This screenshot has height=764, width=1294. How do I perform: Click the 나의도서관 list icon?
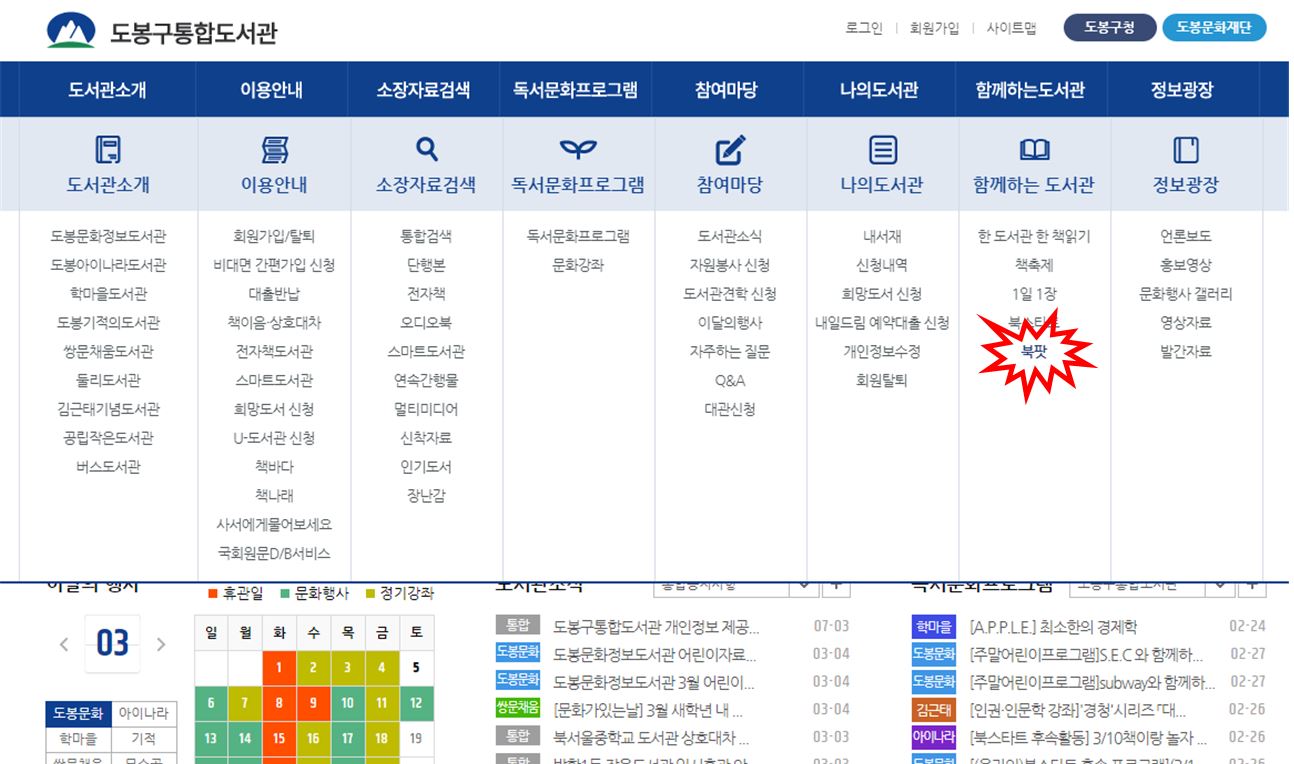[882, 150]
